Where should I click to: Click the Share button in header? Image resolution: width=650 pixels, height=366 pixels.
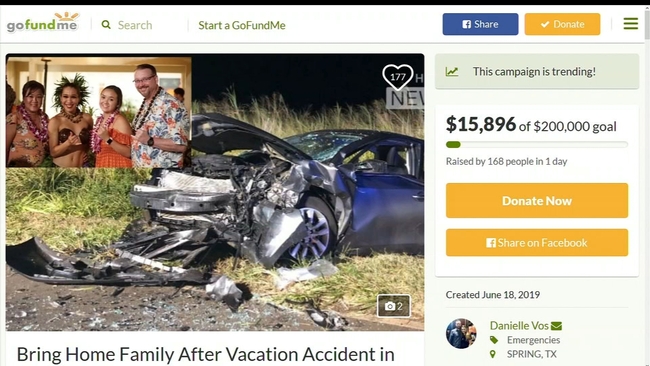[480, 24]
